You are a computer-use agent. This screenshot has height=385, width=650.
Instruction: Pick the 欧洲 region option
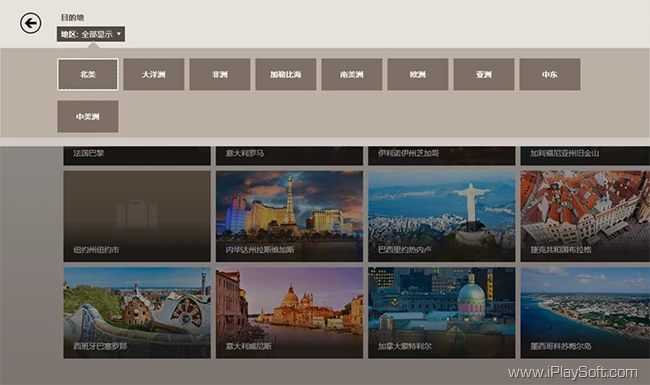418,75
